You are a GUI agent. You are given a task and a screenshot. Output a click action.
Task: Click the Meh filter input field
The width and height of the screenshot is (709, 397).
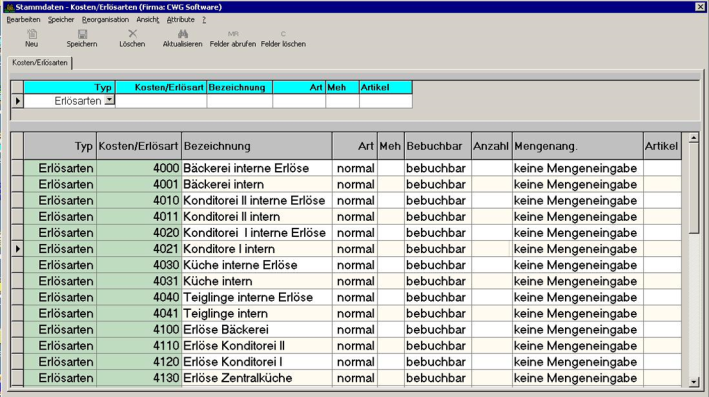coord(342,101)
